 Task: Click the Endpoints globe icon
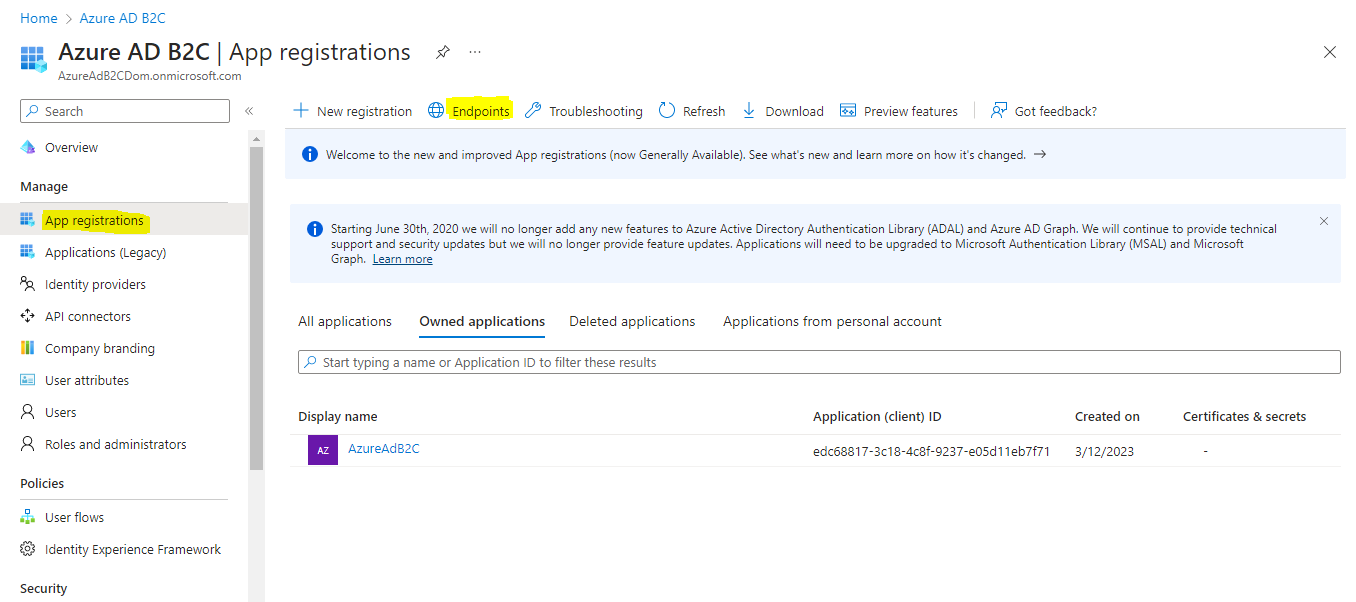(436, 110)
